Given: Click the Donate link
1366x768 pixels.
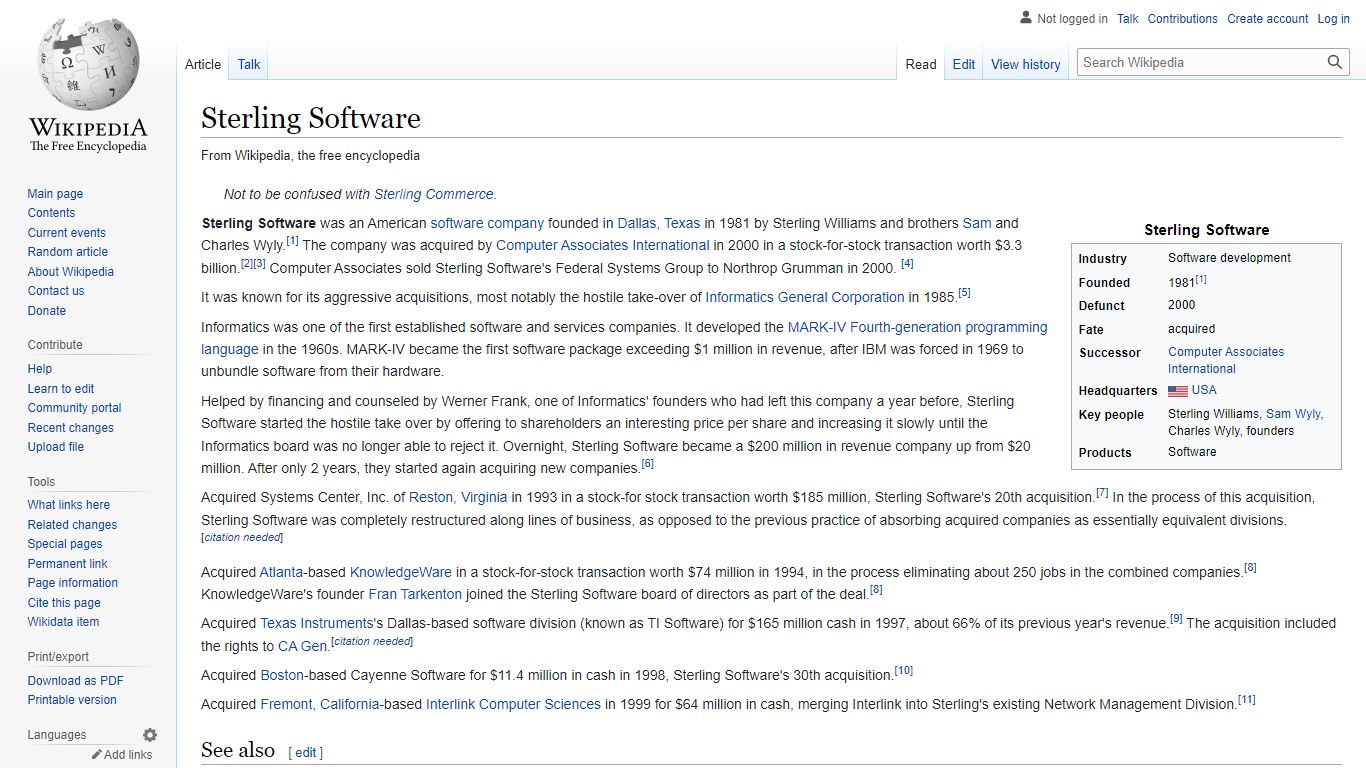Looking at the screenshot, I should click(47, 311).
